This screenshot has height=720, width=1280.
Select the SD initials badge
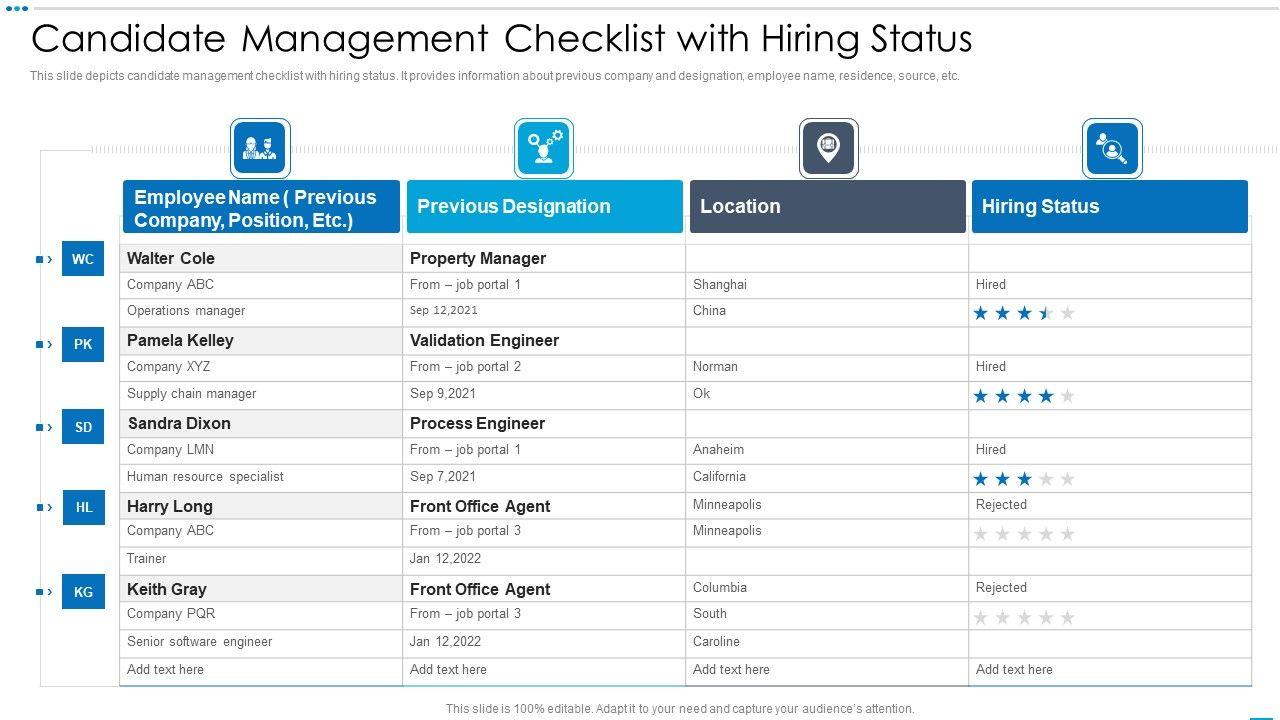click(83, 427)
